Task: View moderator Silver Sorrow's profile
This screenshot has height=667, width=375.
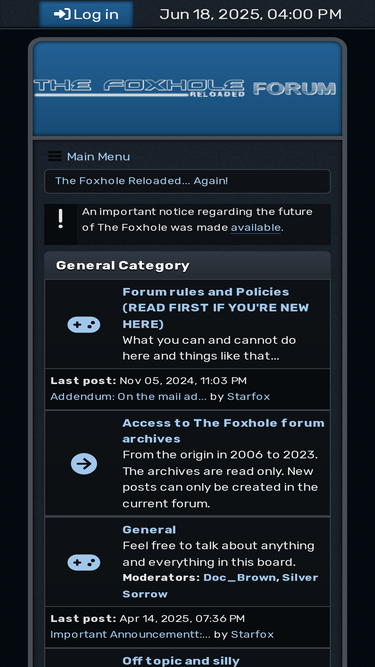Action: point(220,586)
